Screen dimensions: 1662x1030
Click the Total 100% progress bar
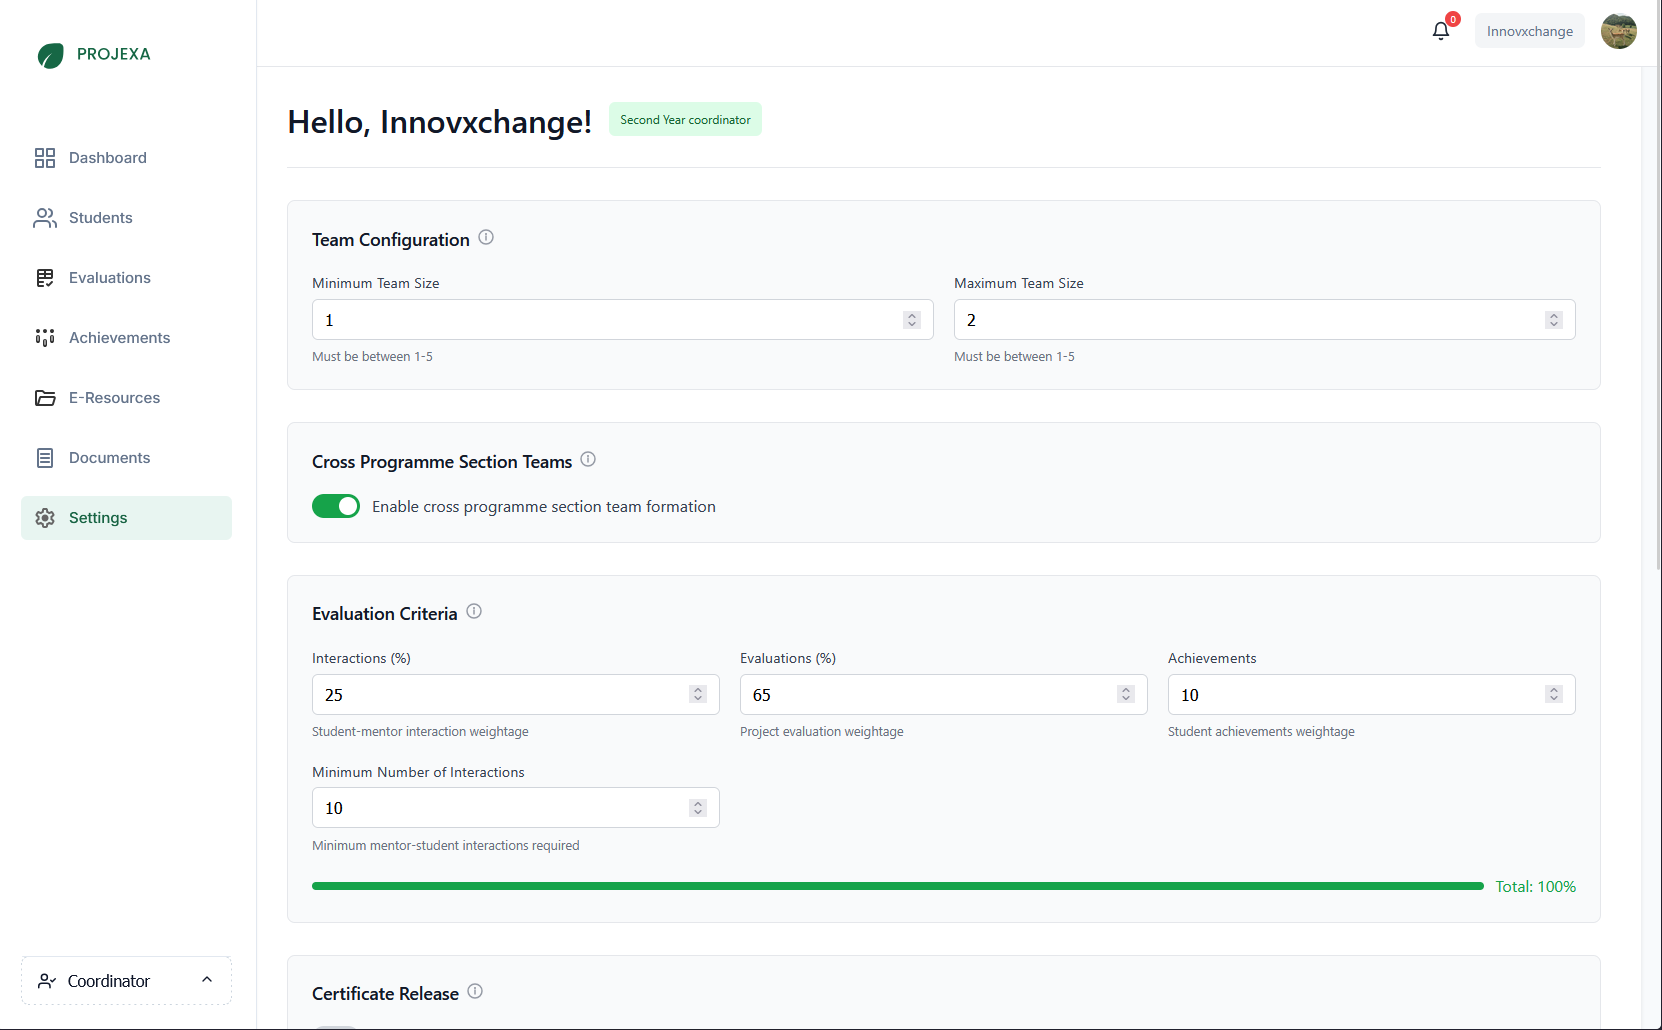pyautogui.click(x=896, y=886)
